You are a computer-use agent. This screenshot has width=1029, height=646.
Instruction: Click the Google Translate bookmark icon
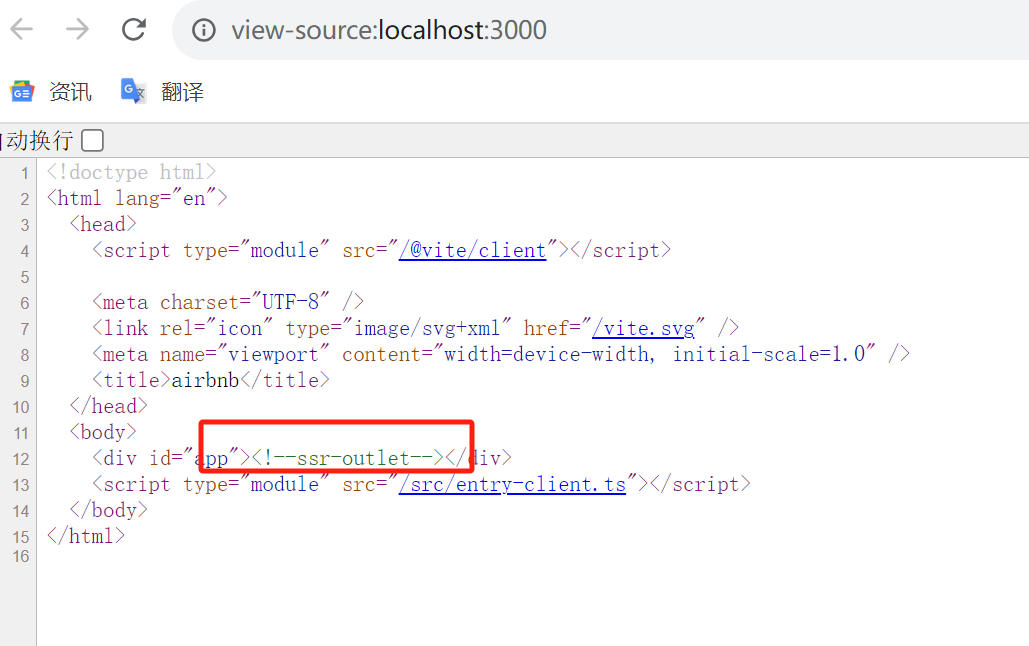pos(133,91)
